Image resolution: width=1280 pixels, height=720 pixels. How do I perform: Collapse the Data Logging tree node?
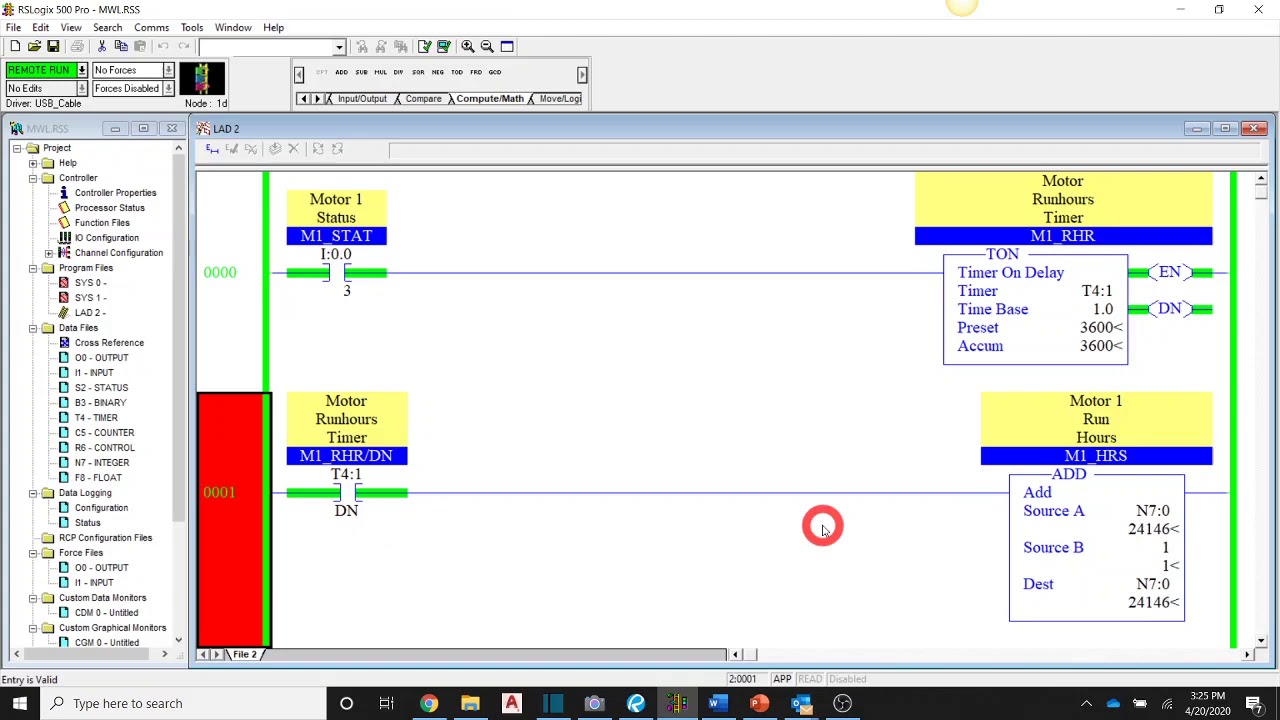(33, 493)
